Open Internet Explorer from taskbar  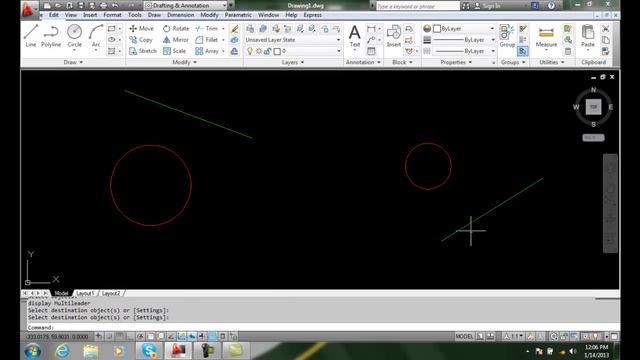pos(62,351)
